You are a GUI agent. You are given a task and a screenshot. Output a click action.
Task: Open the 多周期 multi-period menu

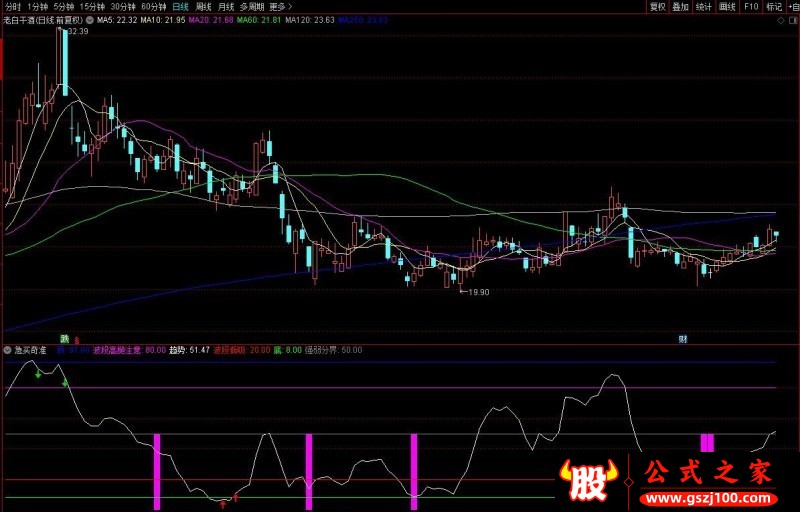click(251, 6)
